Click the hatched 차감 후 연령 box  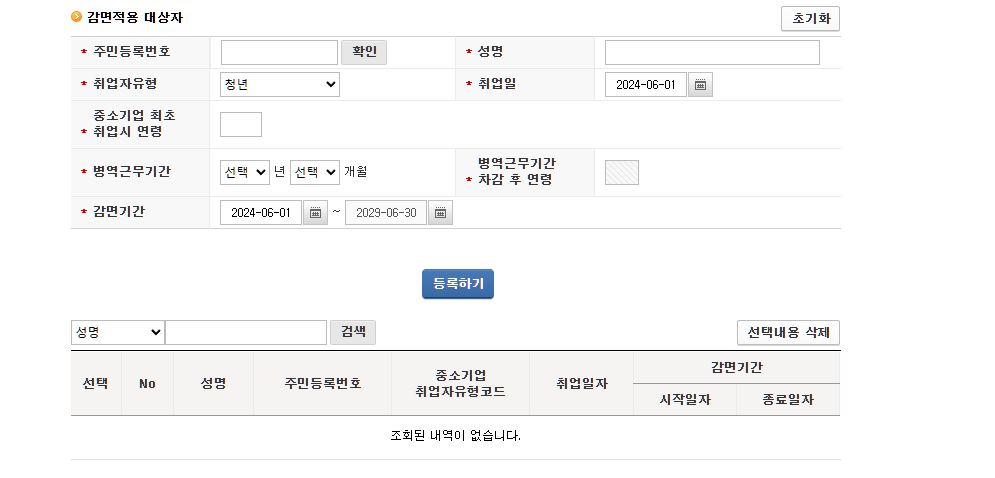pyautogui.click(x=622, y=172)
